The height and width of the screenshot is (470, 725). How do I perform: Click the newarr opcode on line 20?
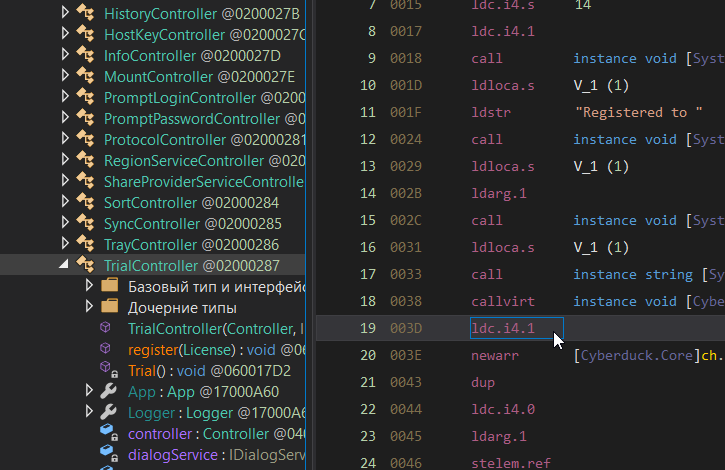[493, 356]
